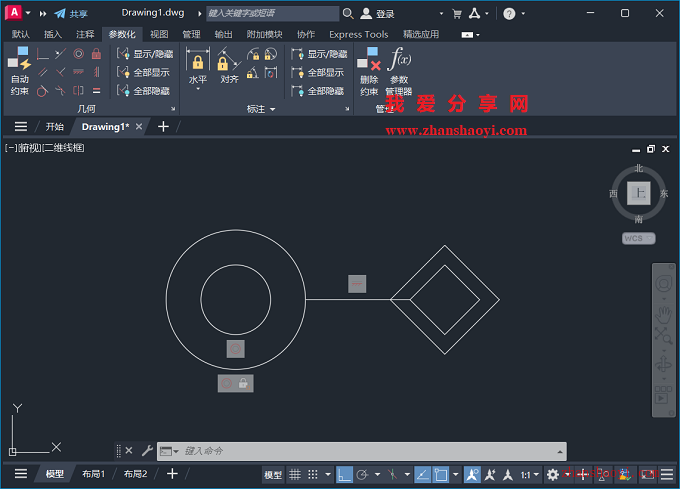
Task: Click dimensional Show/Hide (显示/隐藏) button
Action: pyautogui.click(x=319, y=54)
